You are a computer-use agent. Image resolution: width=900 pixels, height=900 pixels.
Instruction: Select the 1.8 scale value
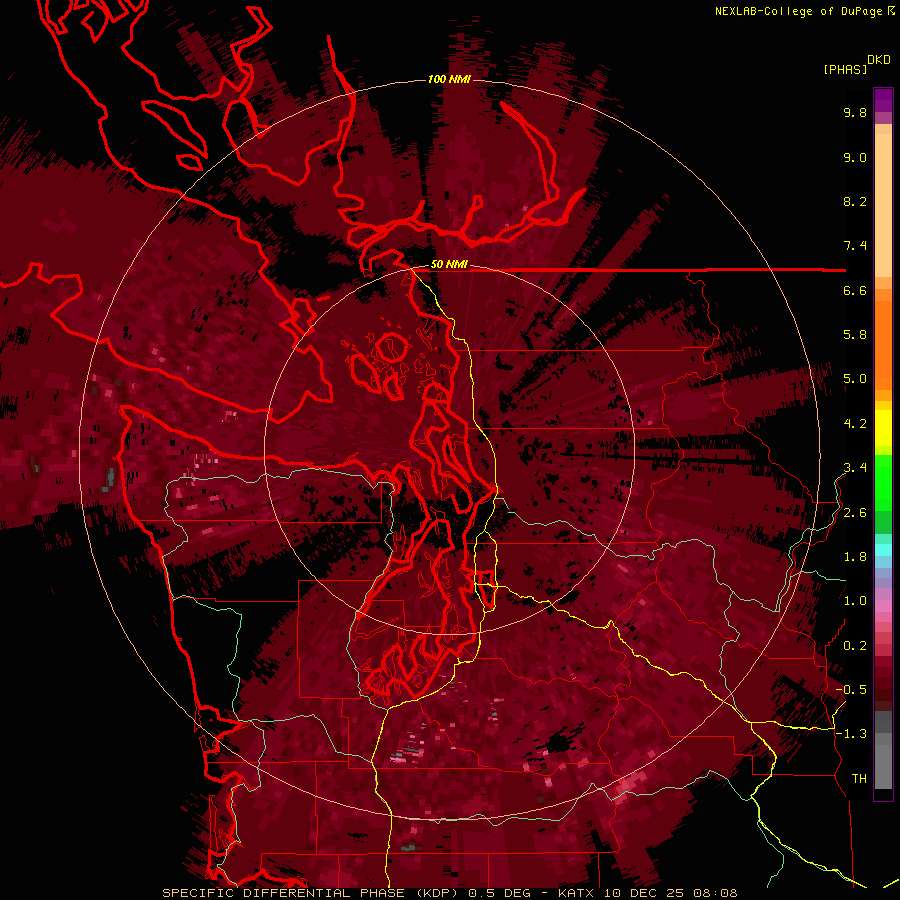click(855, 557)
